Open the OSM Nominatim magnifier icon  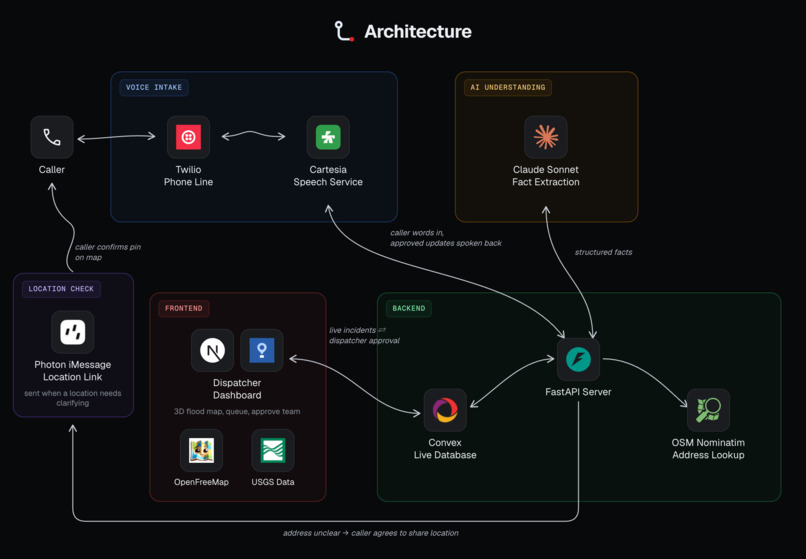click(x=708, y=410)
